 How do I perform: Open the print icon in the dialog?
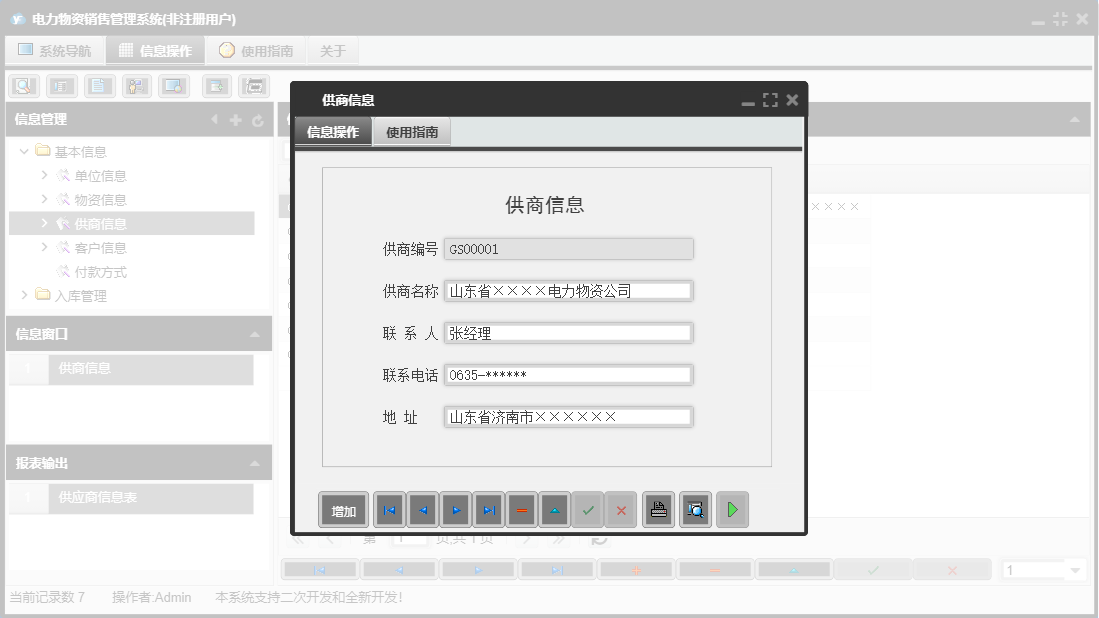[x=658, y=509]
